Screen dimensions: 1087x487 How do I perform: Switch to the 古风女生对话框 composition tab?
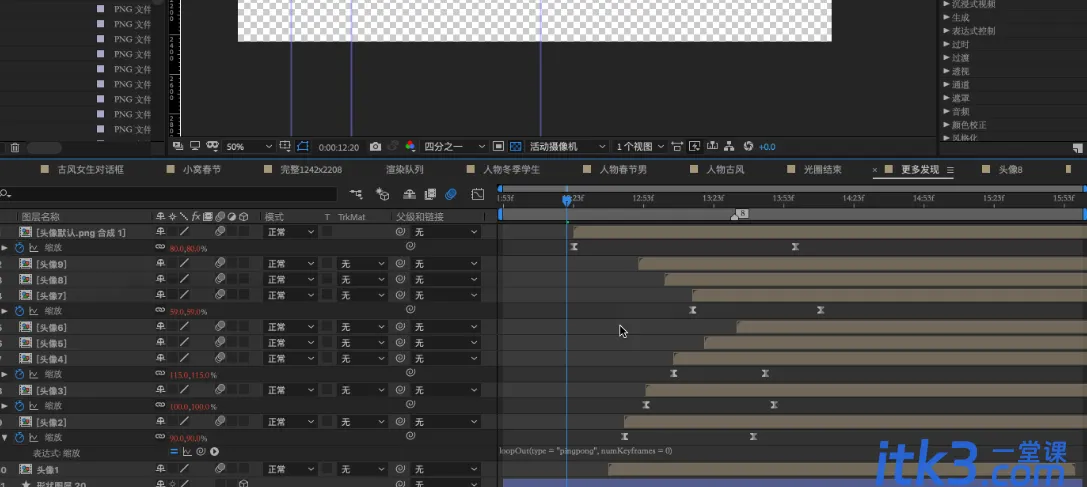91,169
